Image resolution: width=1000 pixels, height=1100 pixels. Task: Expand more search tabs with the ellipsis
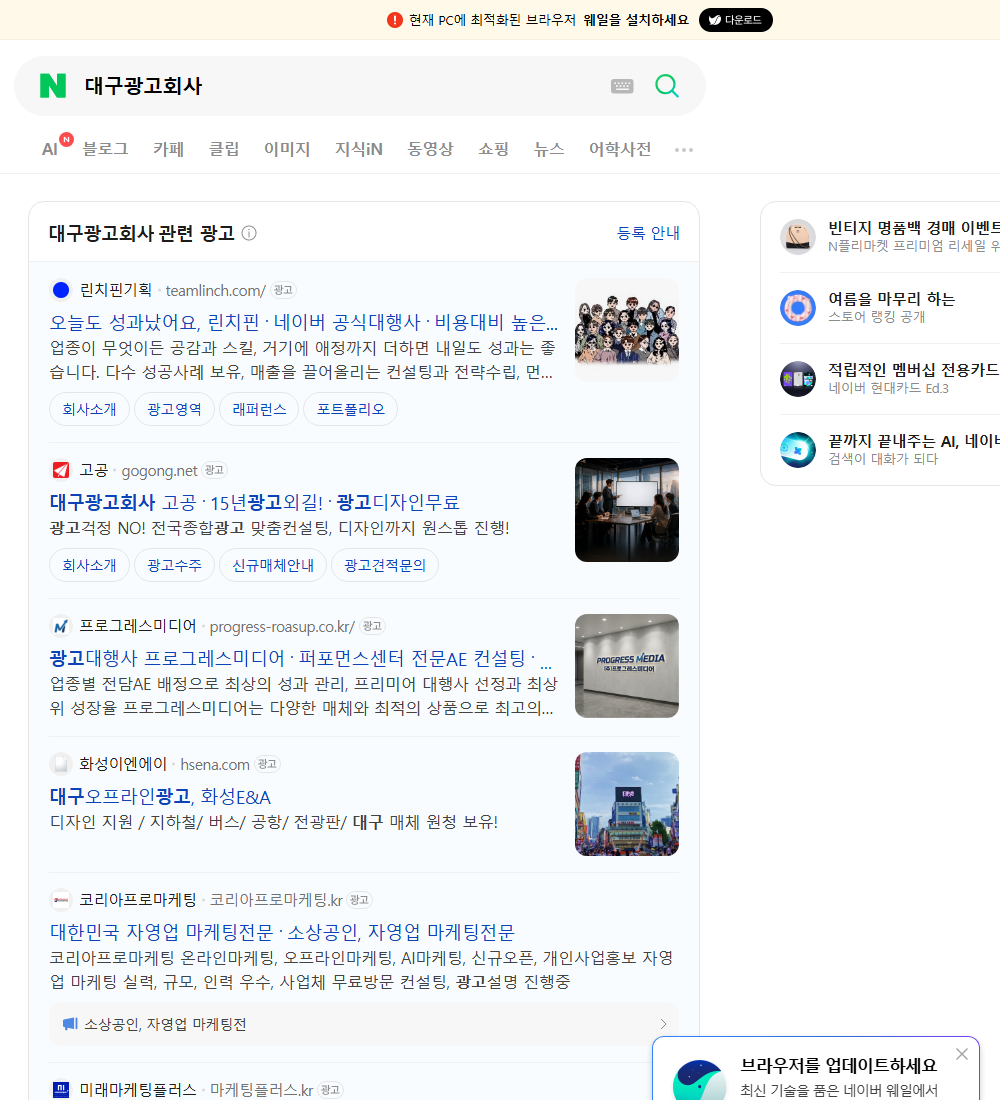(x=684, y=149)
